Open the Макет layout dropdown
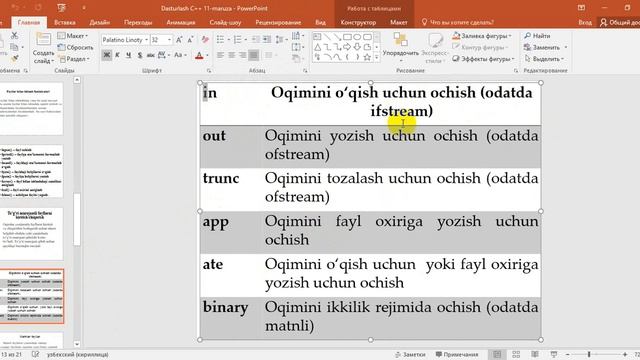This screenshot has width=640, height=360. click(x=73, y=36)
